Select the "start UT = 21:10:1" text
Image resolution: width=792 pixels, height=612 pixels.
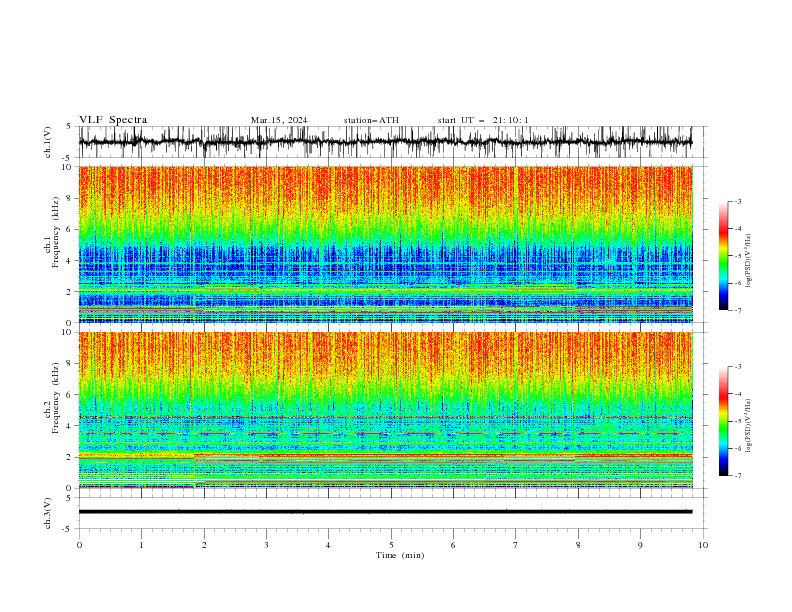[483, 120]
